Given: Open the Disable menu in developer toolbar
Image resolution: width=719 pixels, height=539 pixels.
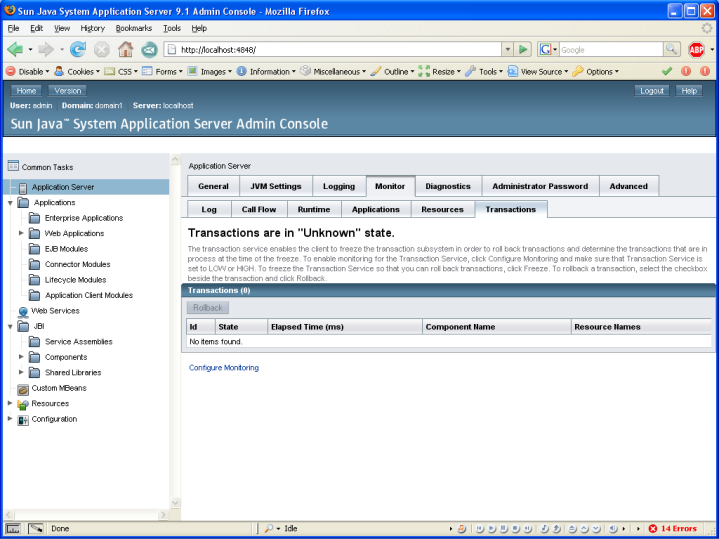Looking at the screenshot, I should [x=28, y=72].
